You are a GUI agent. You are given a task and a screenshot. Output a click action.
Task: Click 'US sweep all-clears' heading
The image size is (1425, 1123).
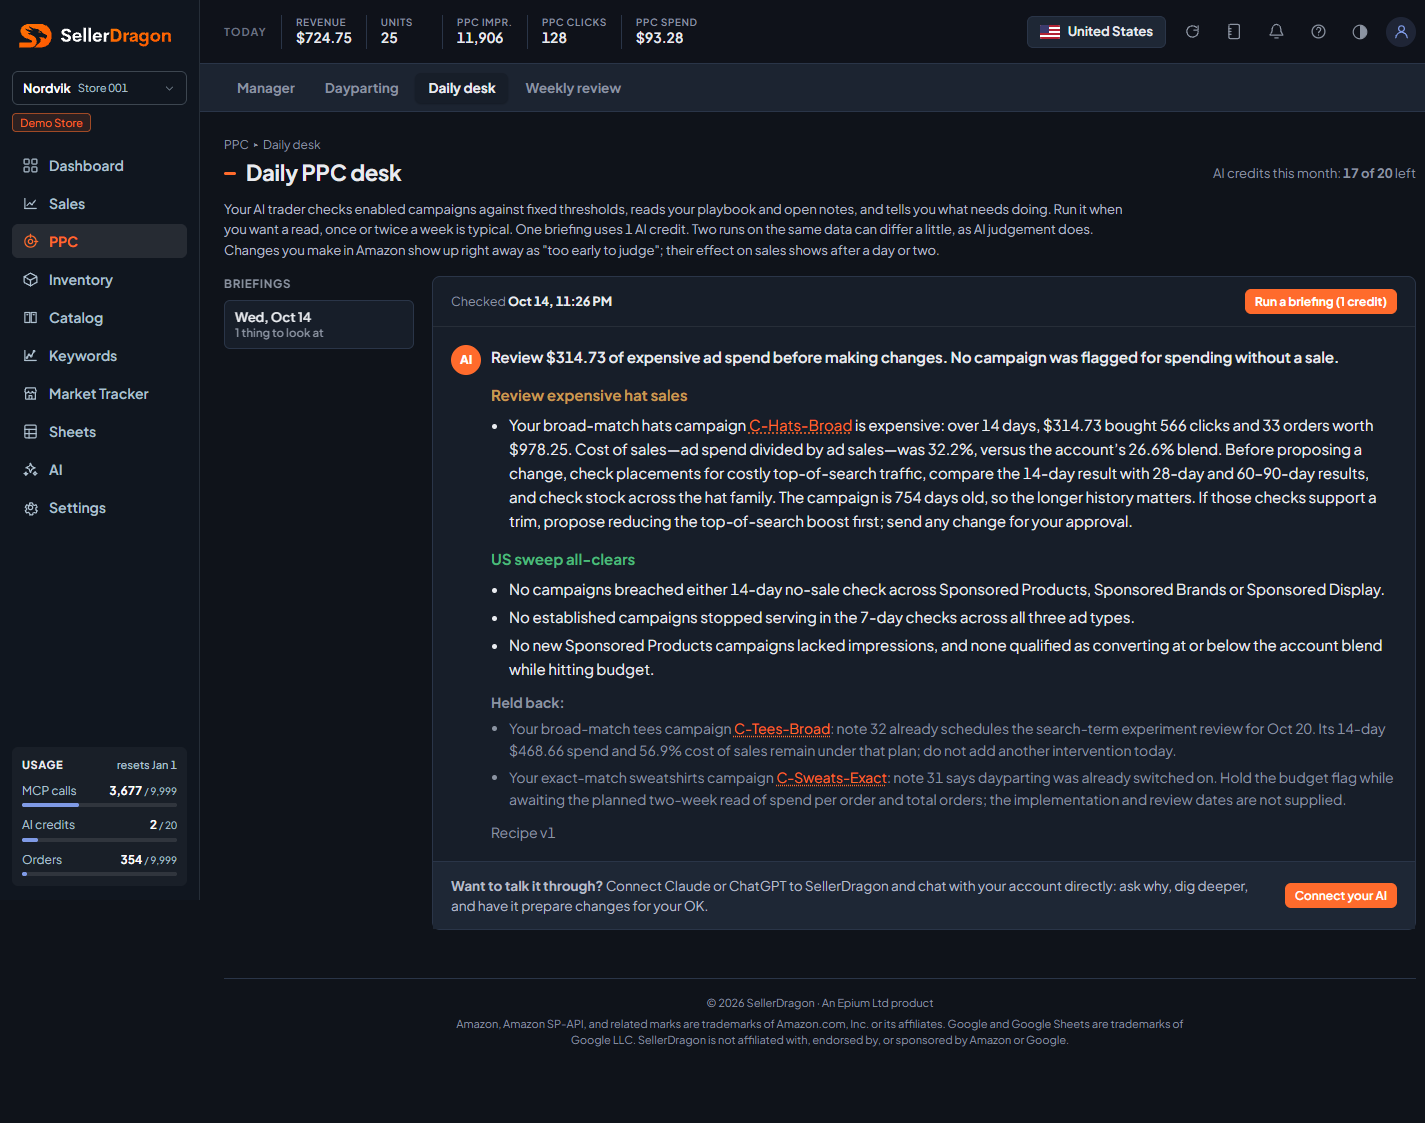563,560
